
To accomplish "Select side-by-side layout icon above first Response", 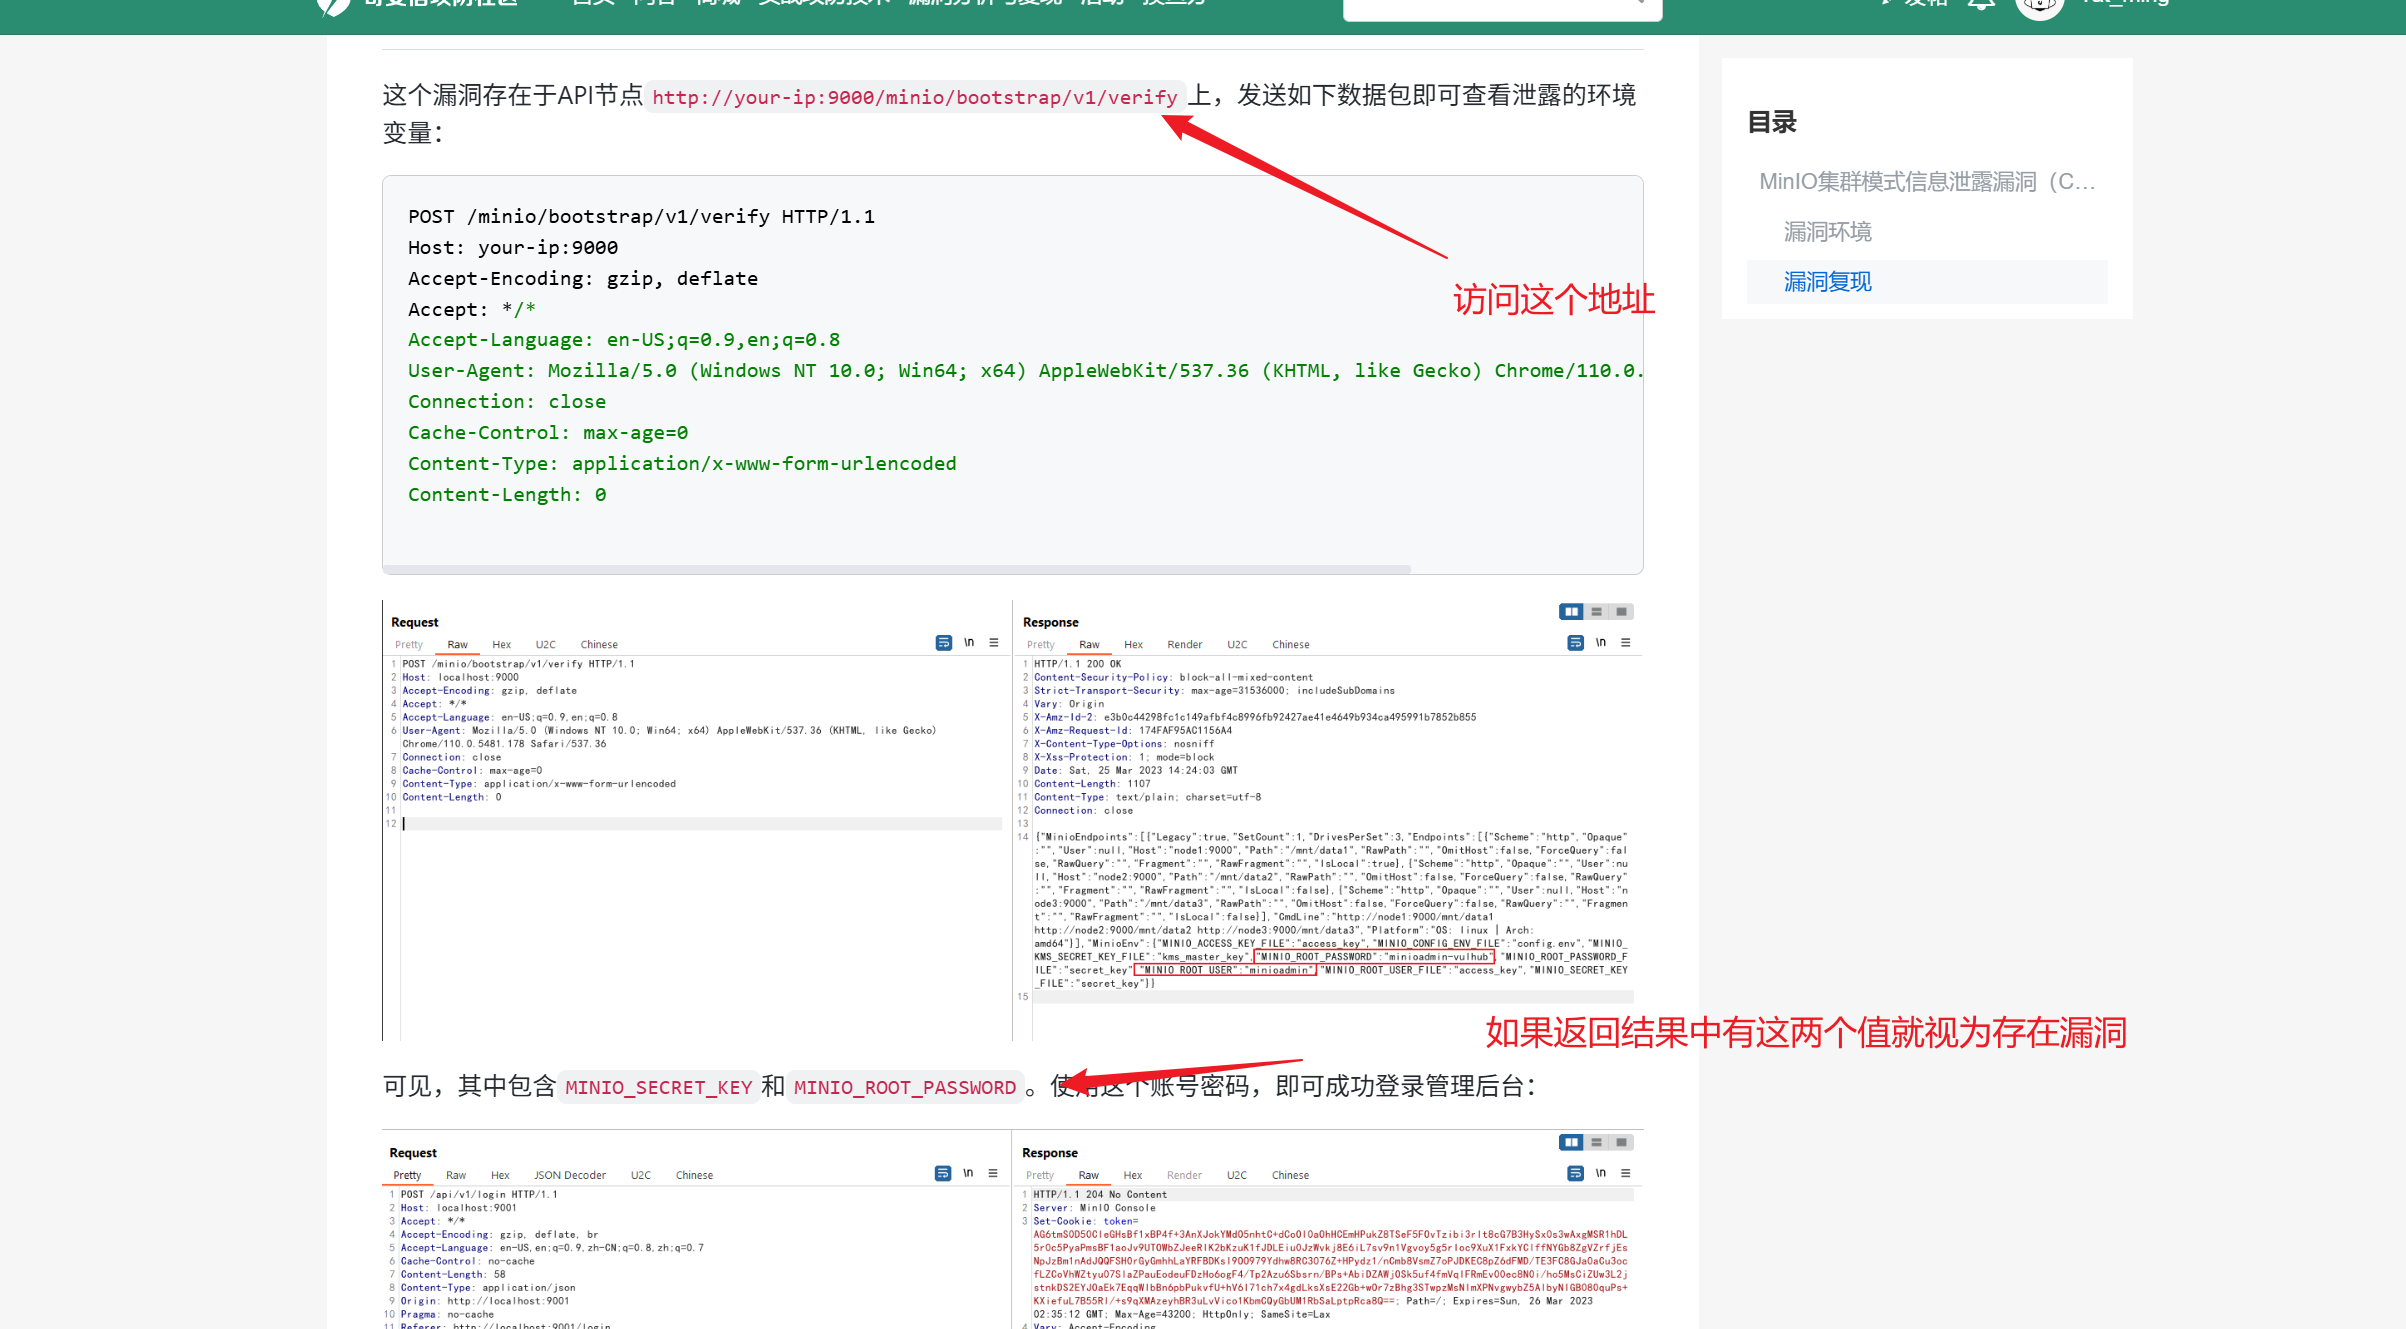I will click(x=1571, y=611).
